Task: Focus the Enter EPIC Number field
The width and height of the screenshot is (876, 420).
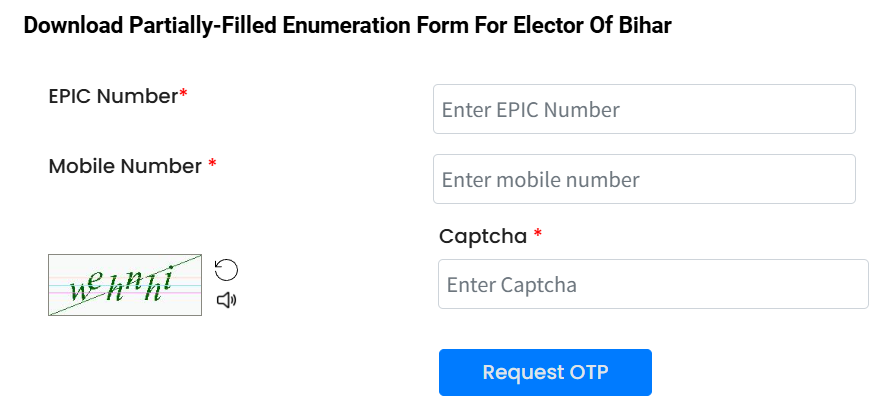Action: click(x=644, y=109)
